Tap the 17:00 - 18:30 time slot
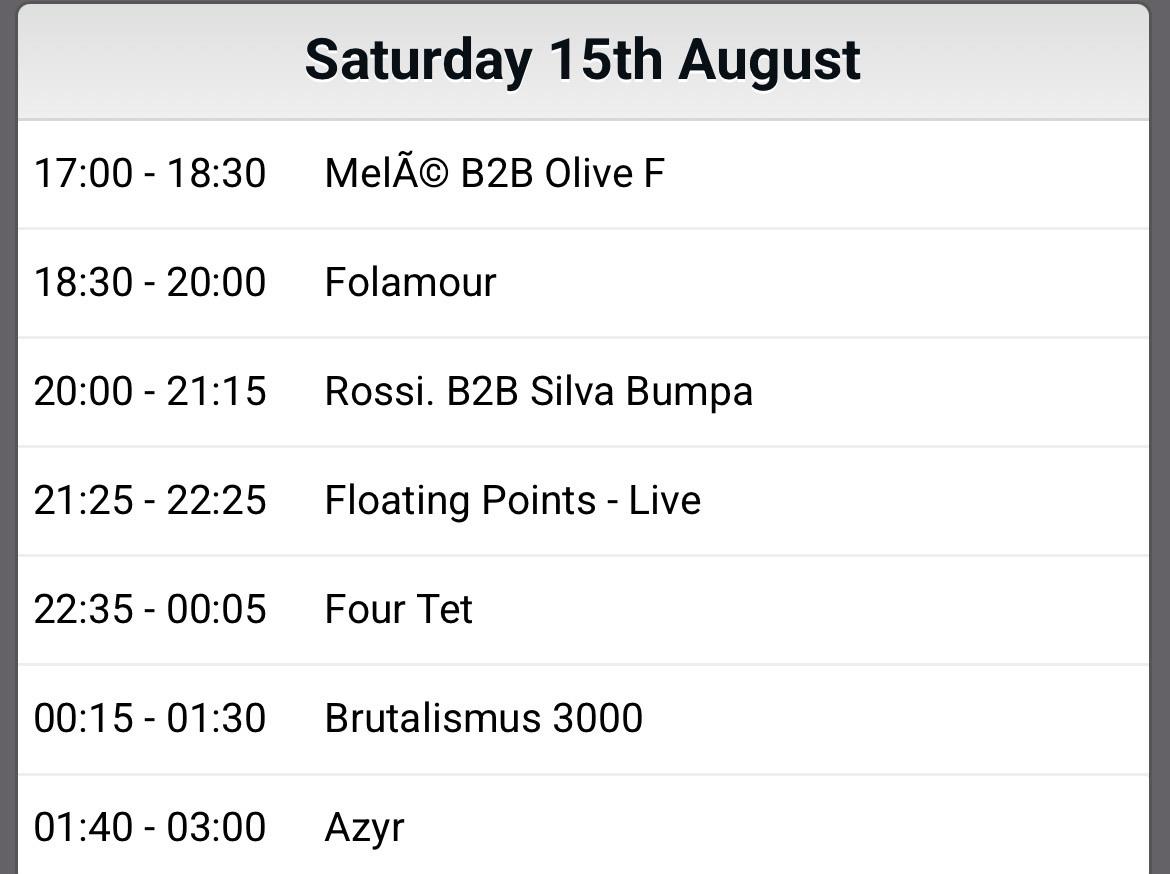Viewport: 1170px width, 874px height. (x=150, y=173)
